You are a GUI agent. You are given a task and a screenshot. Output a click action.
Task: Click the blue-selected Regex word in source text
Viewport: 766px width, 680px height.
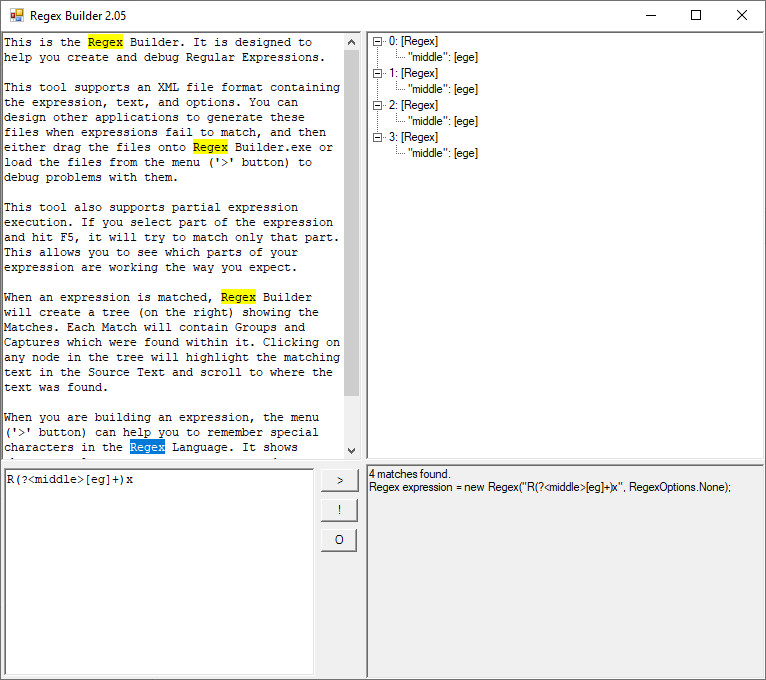[148, 447]
